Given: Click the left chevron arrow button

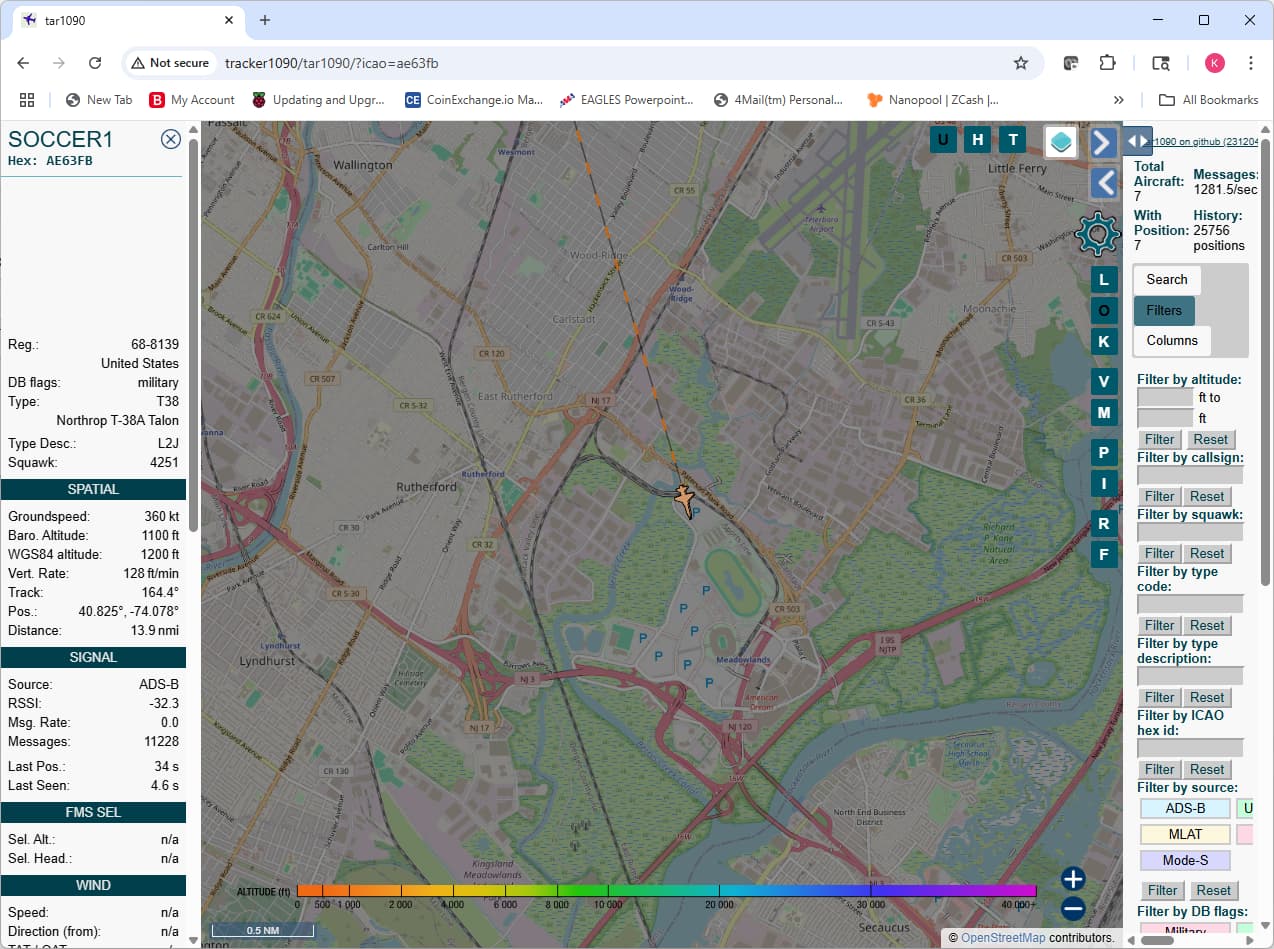Looking at the screenshot, I should pos(1102,183).
